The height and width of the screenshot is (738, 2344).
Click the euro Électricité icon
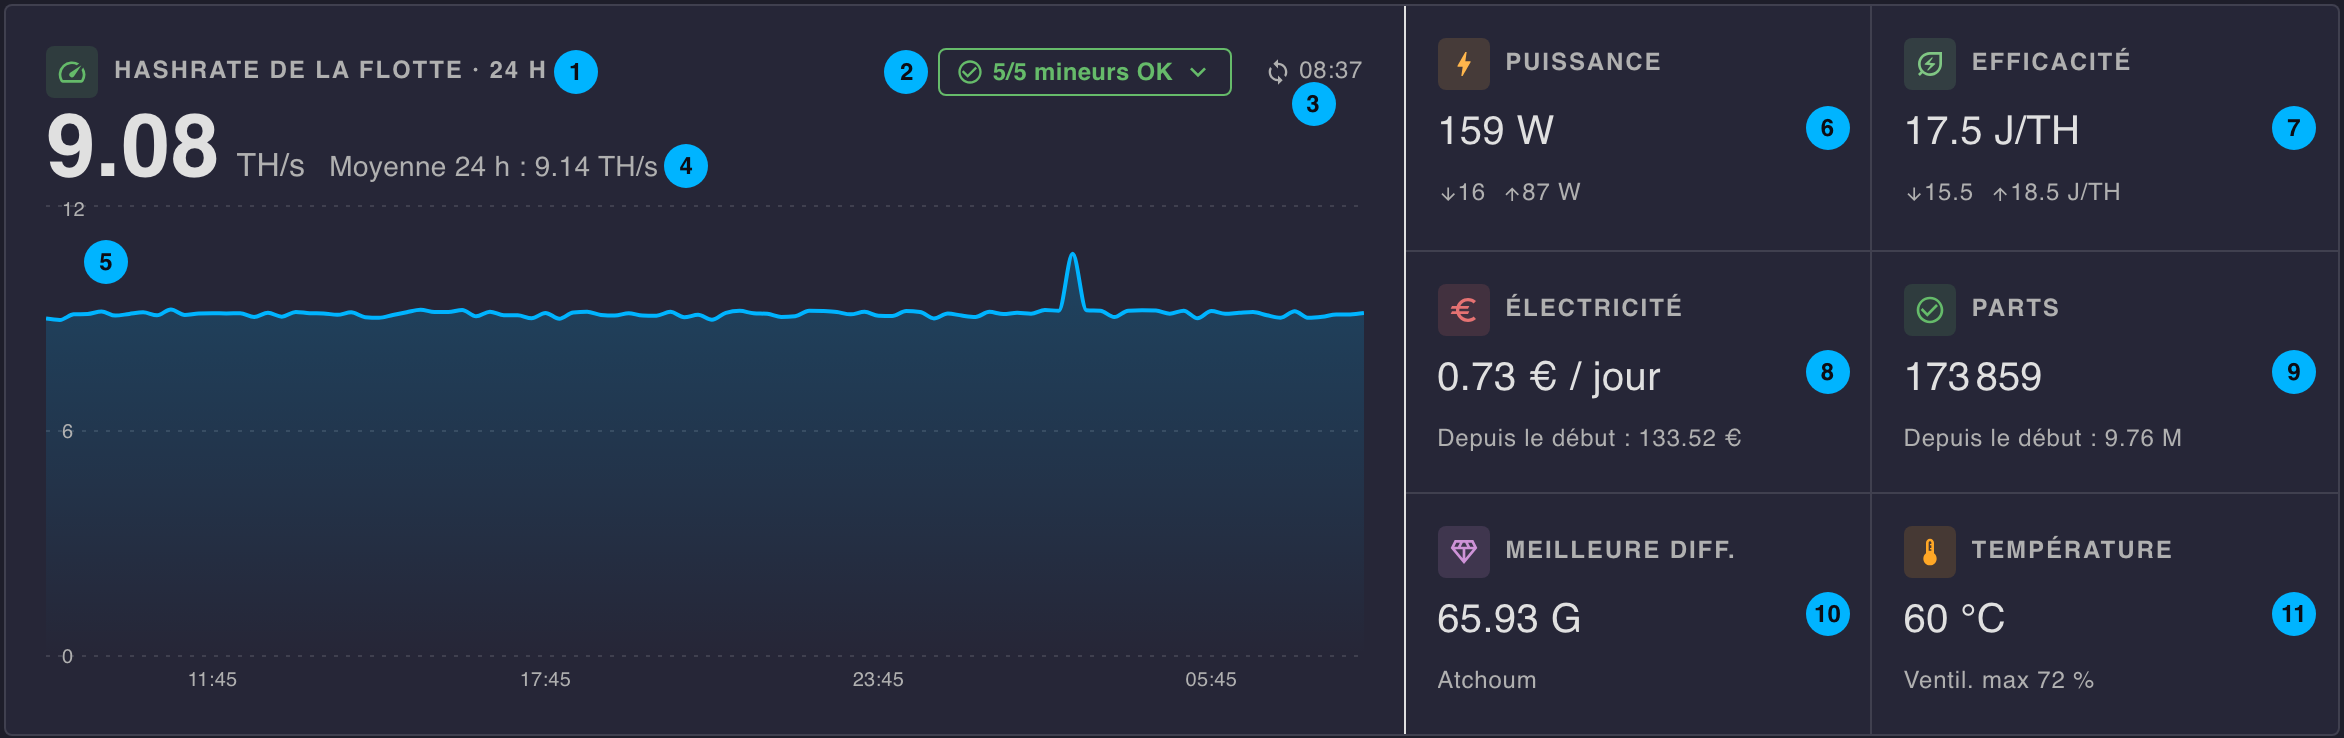tap(1464, 310)
